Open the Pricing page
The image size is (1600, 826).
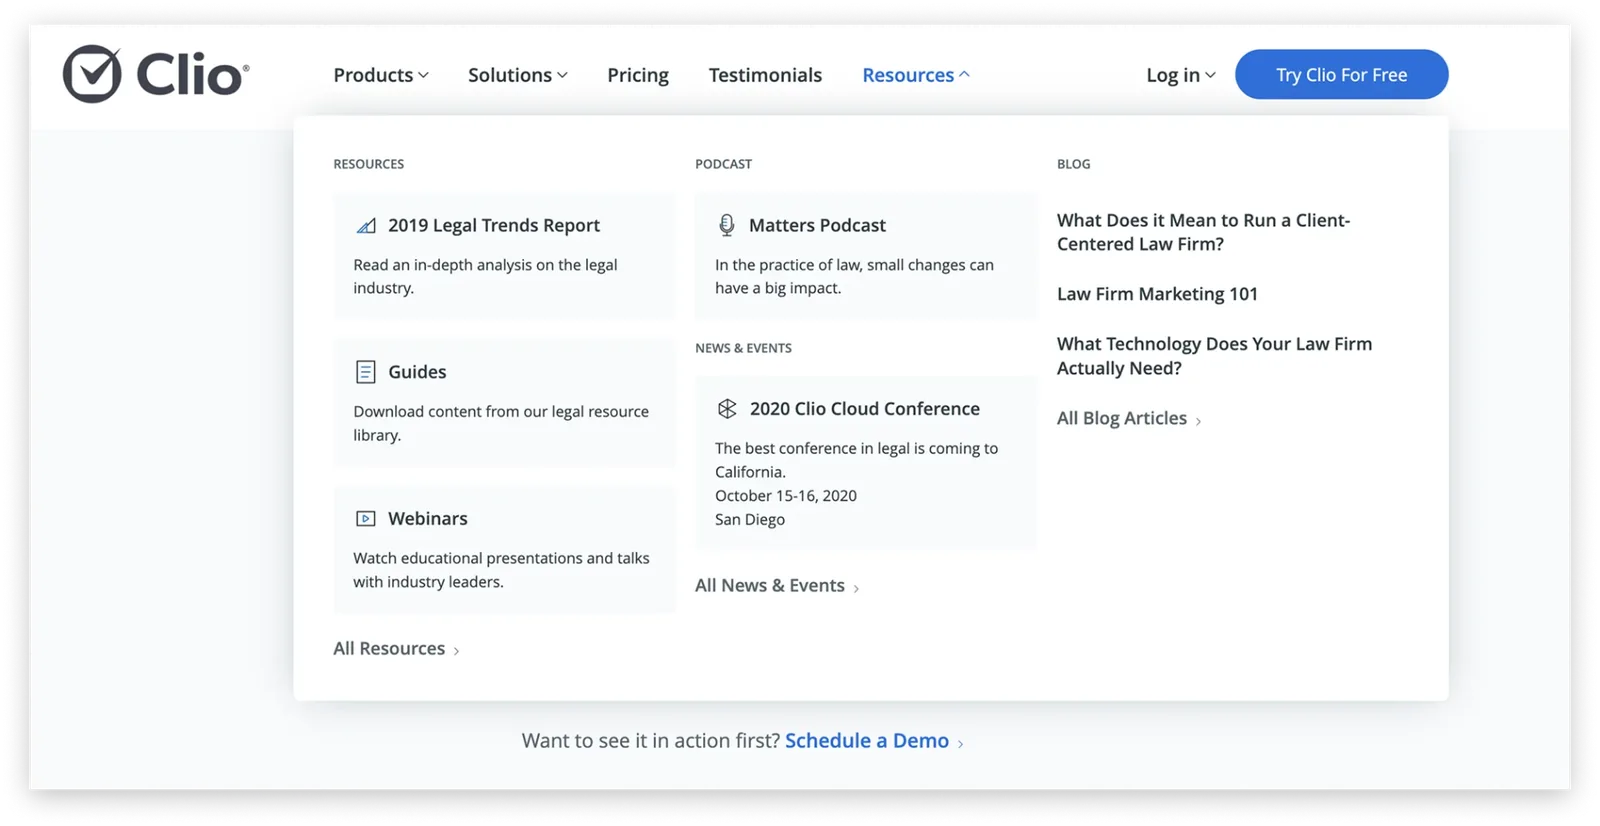pos(638,75)
